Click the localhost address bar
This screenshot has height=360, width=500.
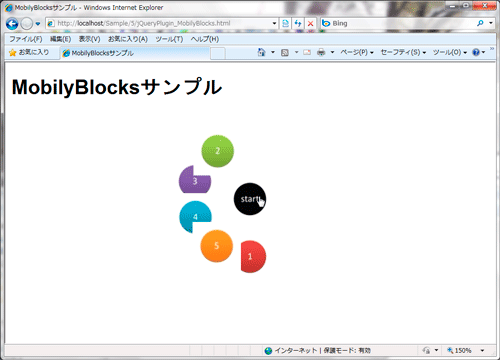(x=162, y=23)
